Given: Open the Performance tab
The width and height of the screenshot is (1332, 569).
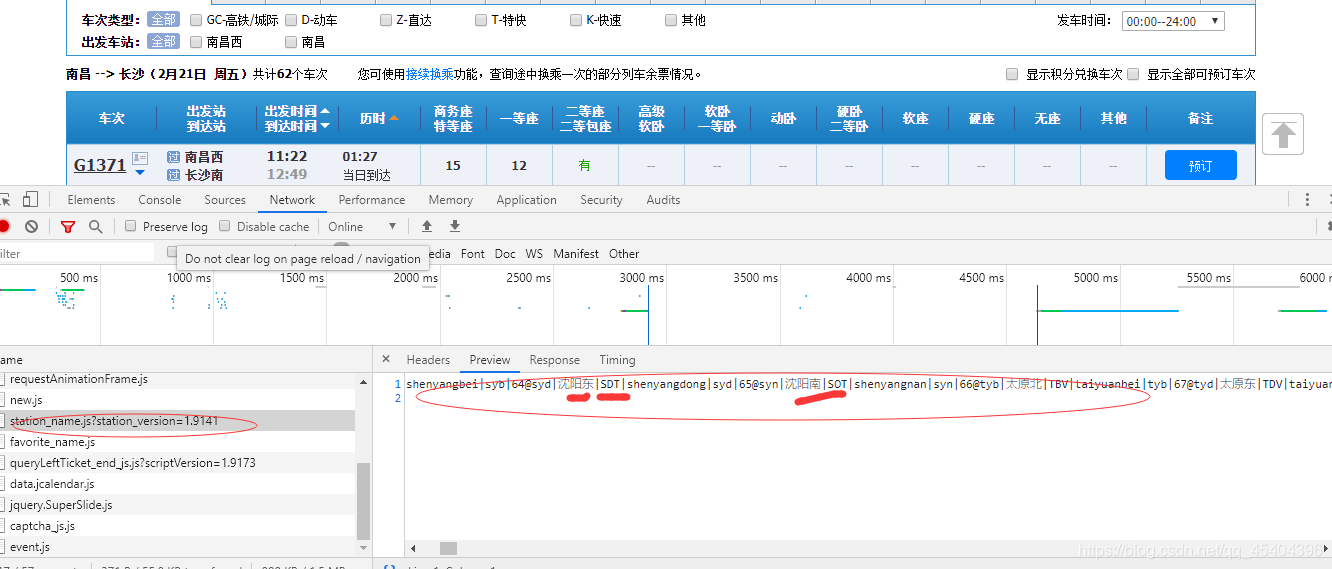Looking at the screenshot, I should click(x=372, y=200).
